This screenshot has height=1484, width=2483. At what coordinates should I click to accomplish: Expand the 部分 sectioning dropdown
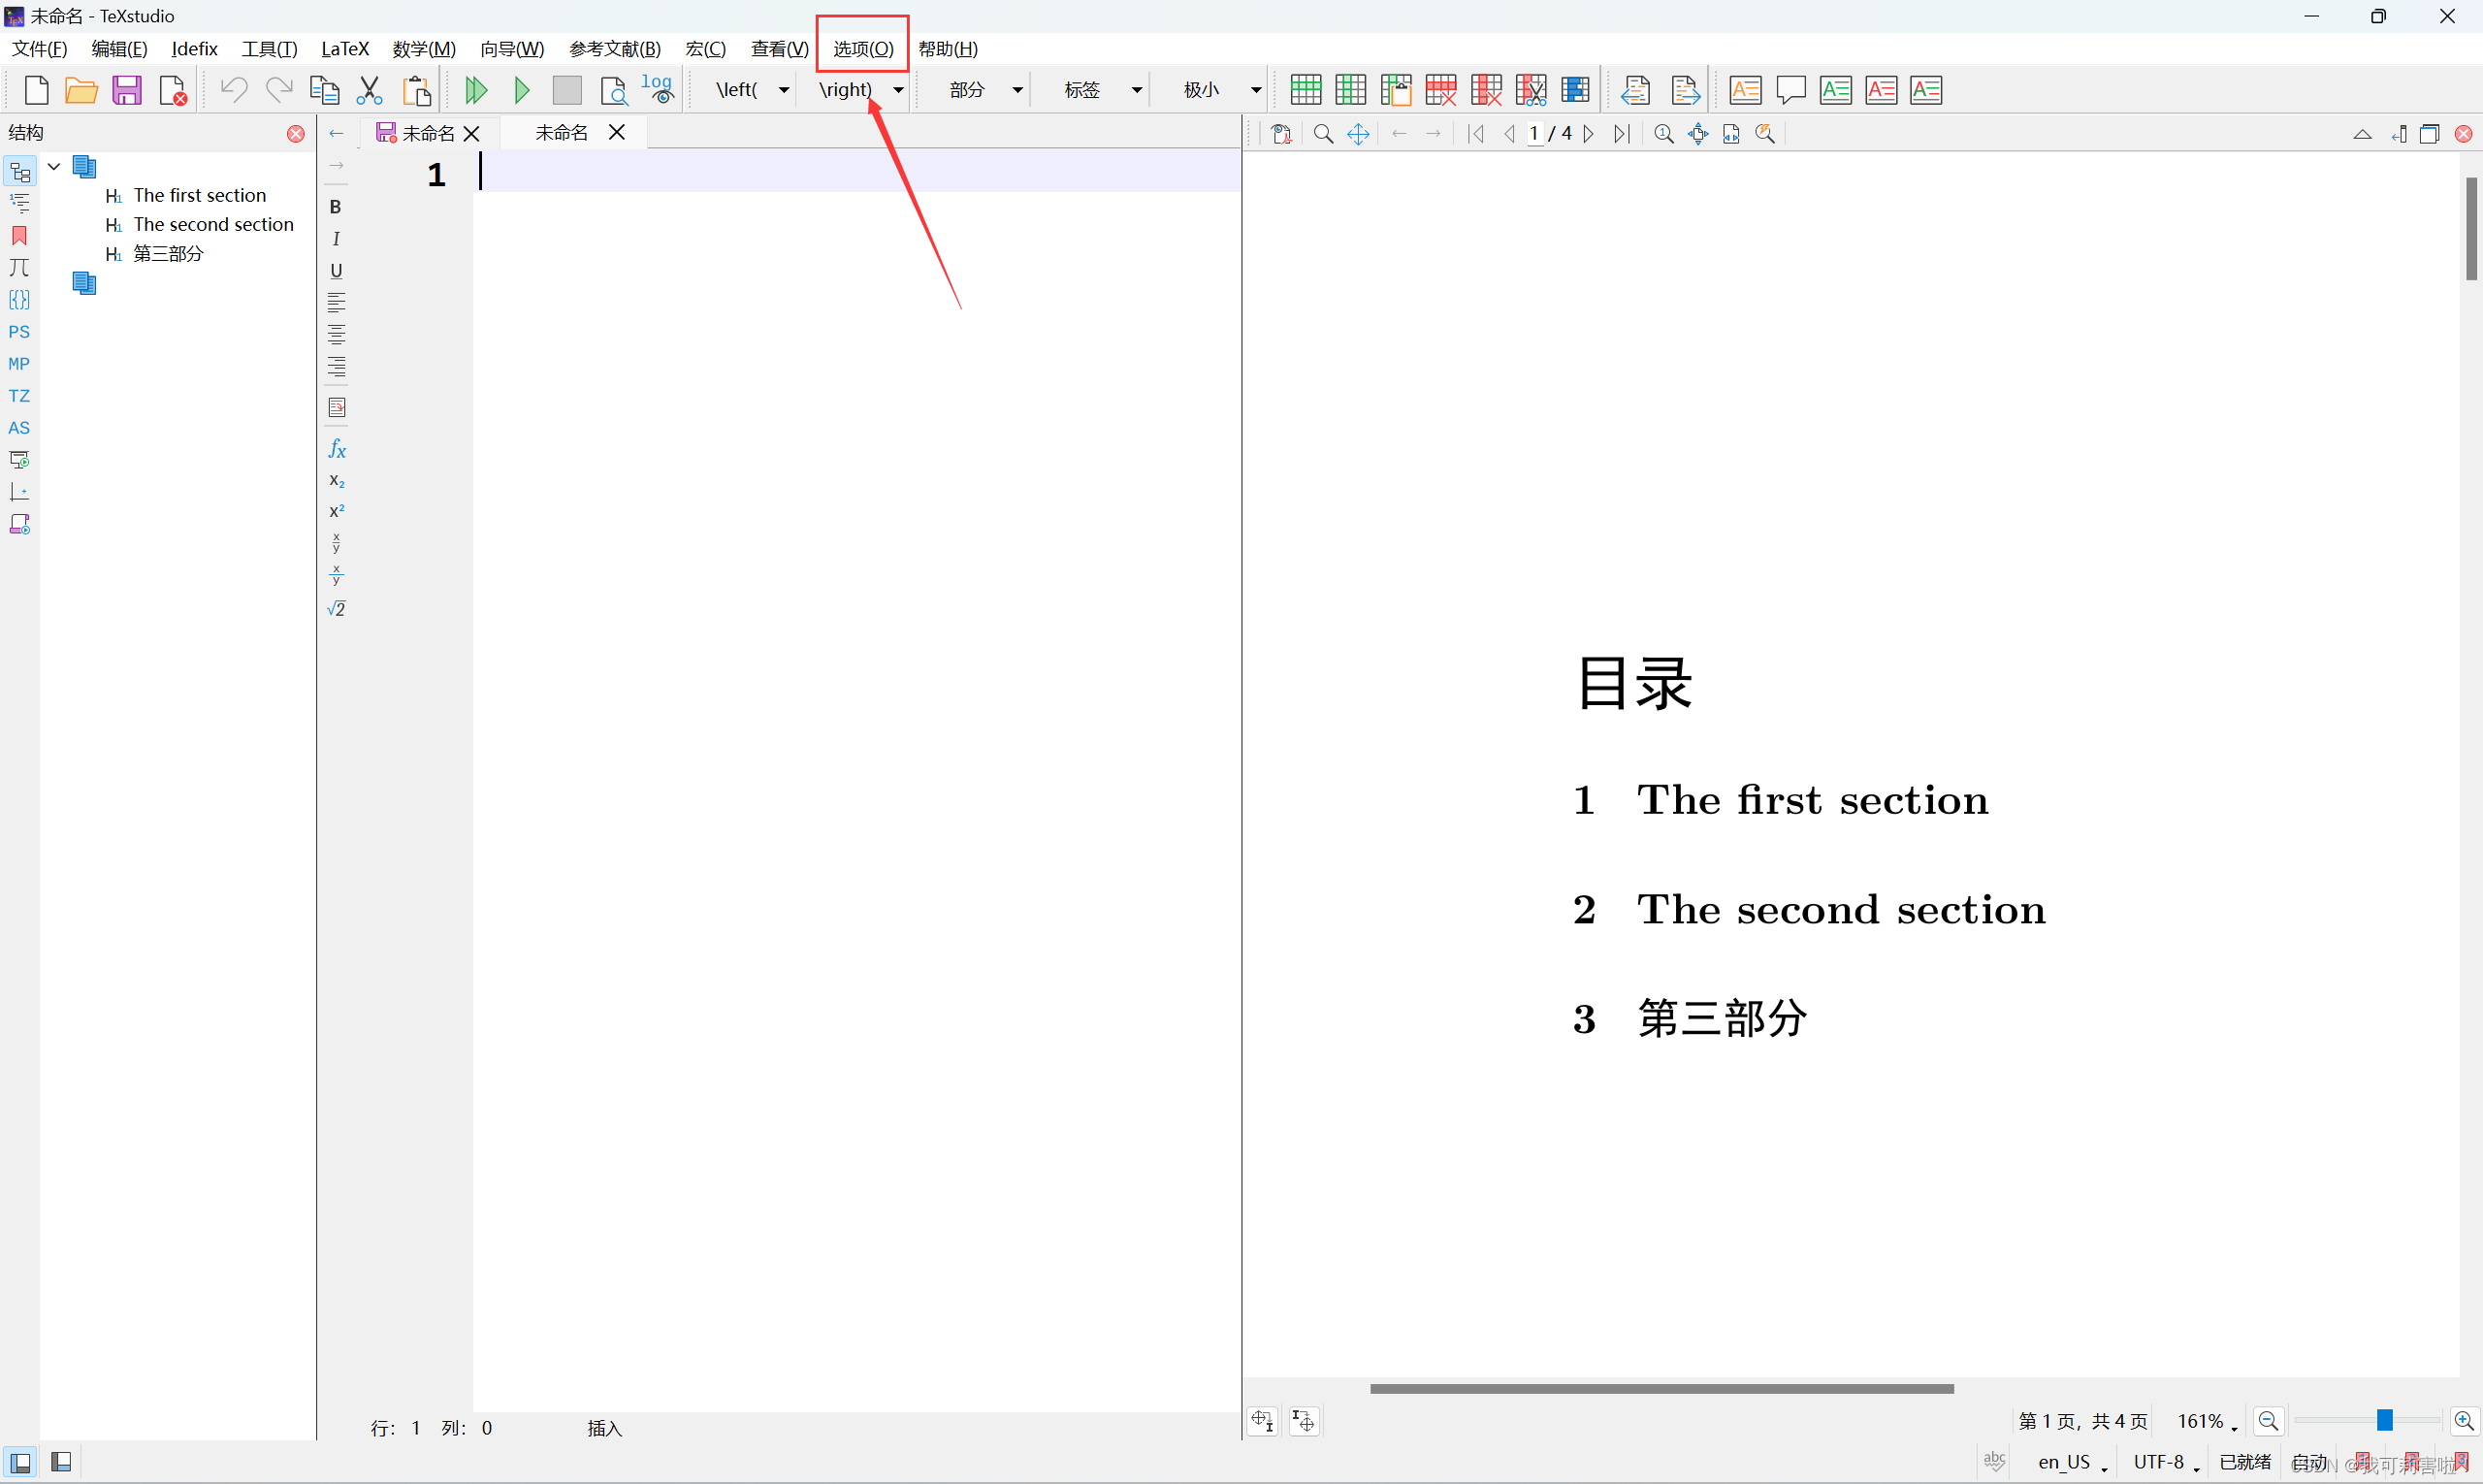pos(1017,90)
